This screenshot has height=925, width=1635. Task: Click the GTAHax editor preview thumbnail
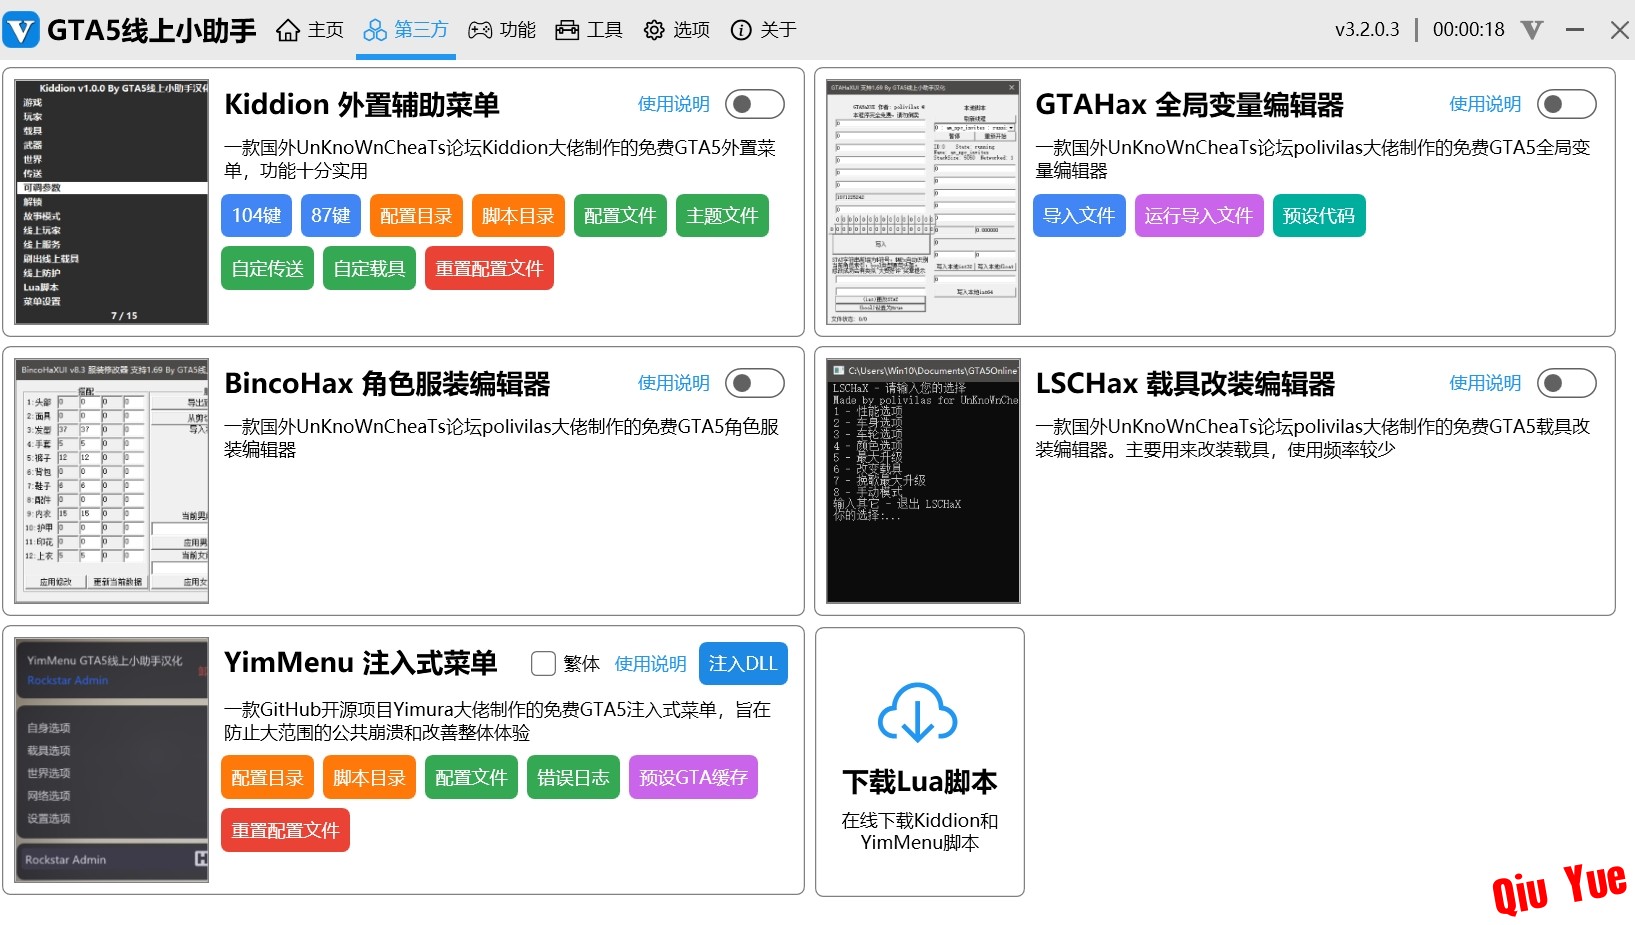[923, 202]
